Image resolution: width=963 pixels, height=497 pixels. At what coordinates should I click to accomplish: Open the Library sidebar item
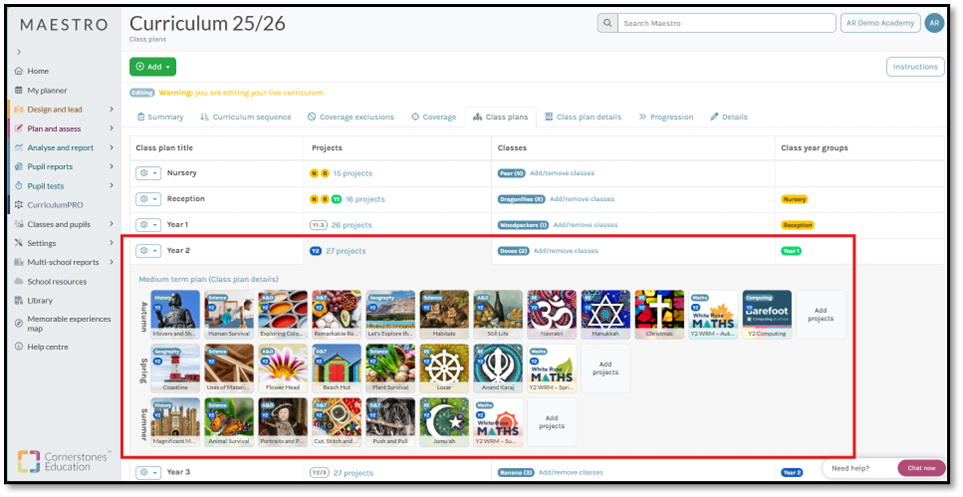click(40, 300)
